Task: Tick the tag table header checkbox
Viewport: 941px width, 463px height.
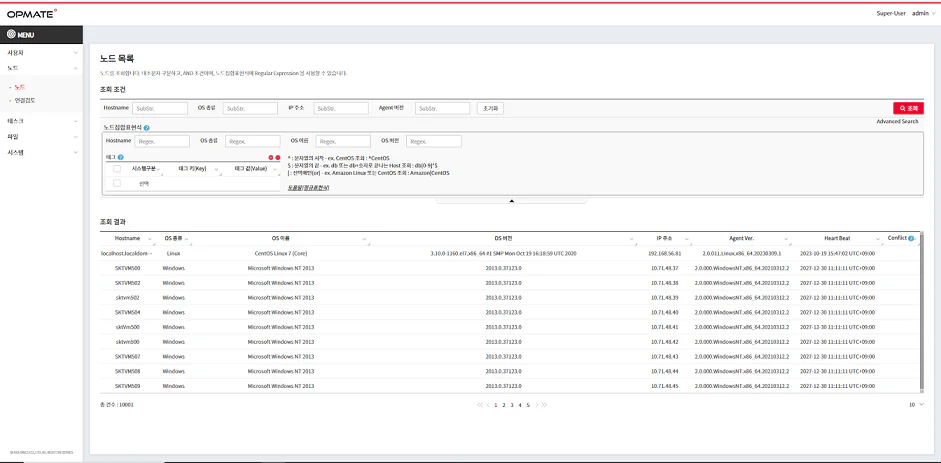Action: pyautogui.click(x=117, y=169)
